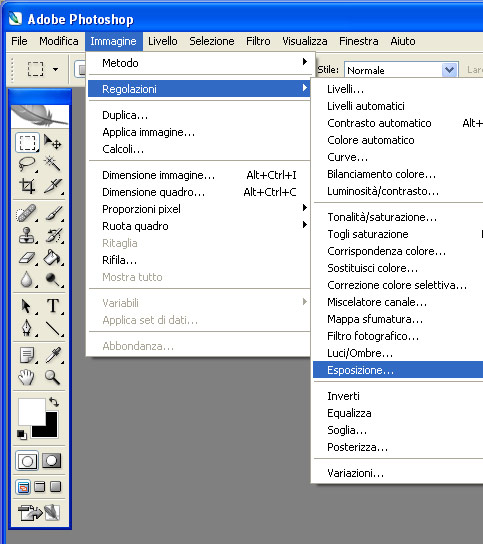Select the Rectangular Marquee tool in toolbox
Screen dimensions: 483x544
(x=27, y=143)
